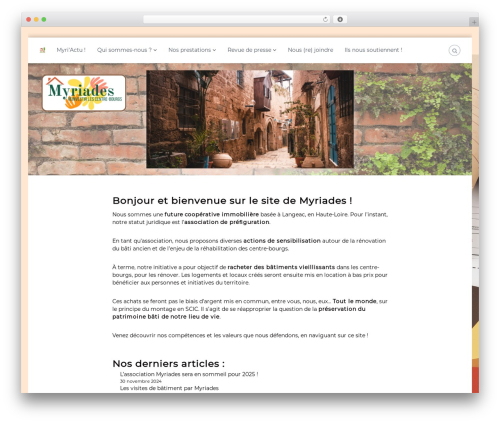
Task: Click the browser download icon beside address bar
Action: coord(340,20)
